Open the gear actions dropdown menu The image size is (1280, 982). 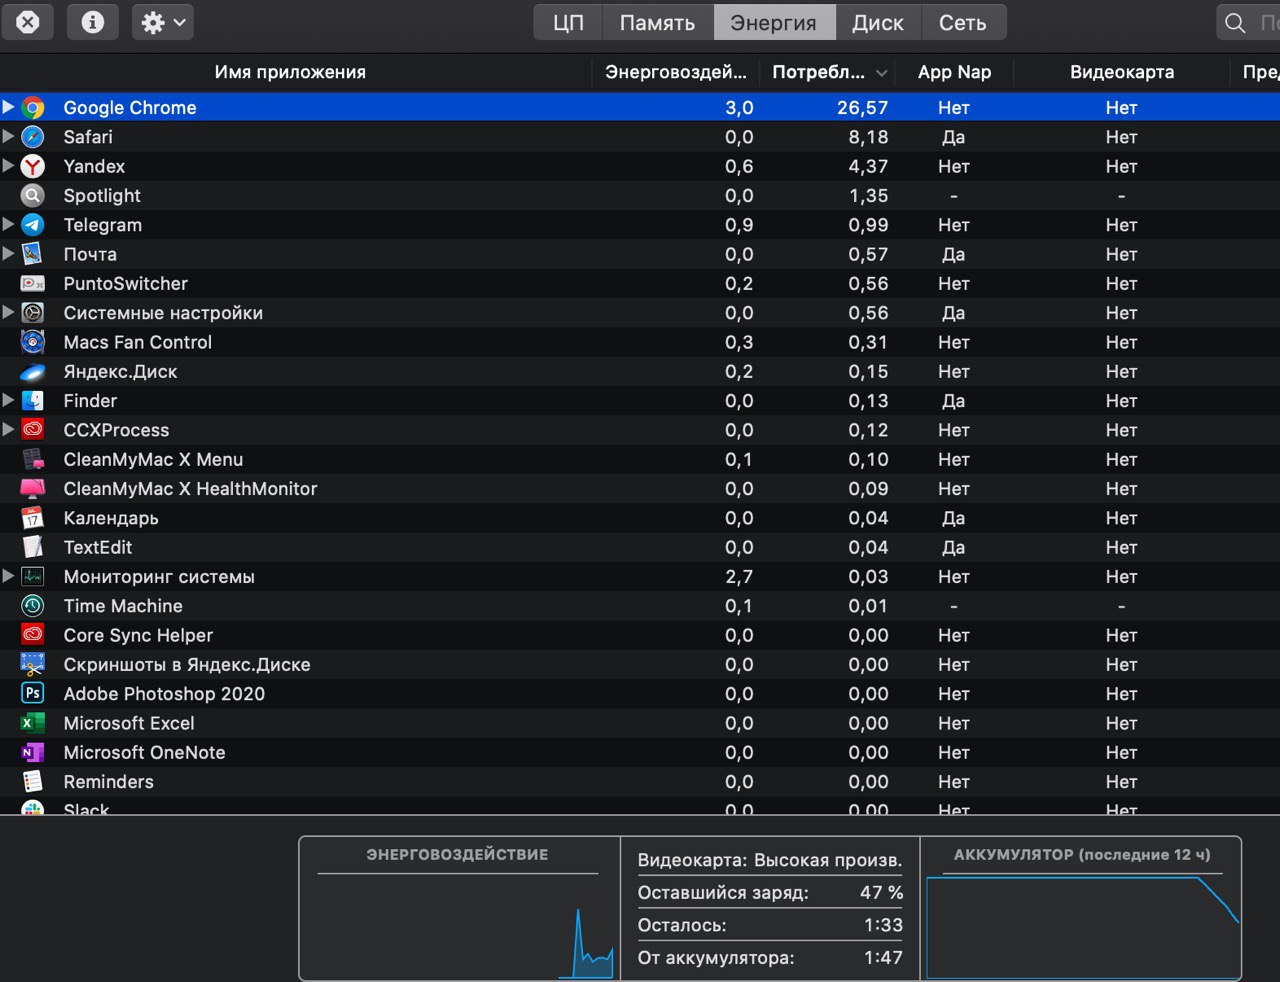click(x=163, y=22)
